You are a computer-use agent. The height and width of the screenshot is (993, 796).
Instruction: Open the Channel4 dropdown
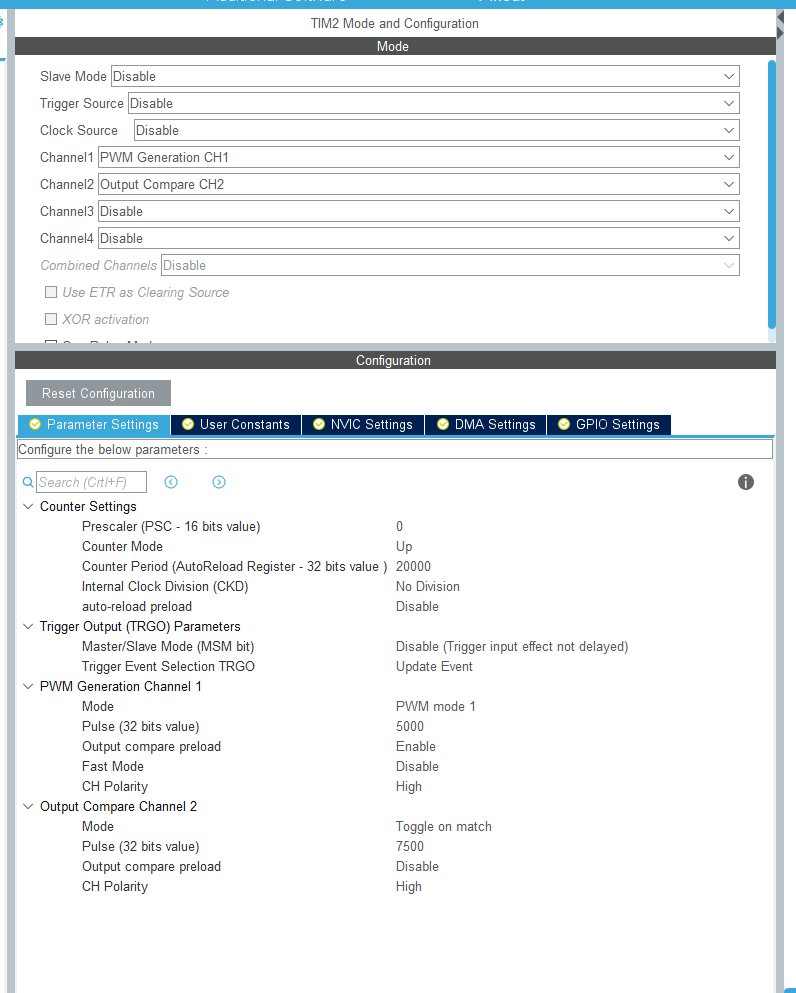tap(419, 238)
